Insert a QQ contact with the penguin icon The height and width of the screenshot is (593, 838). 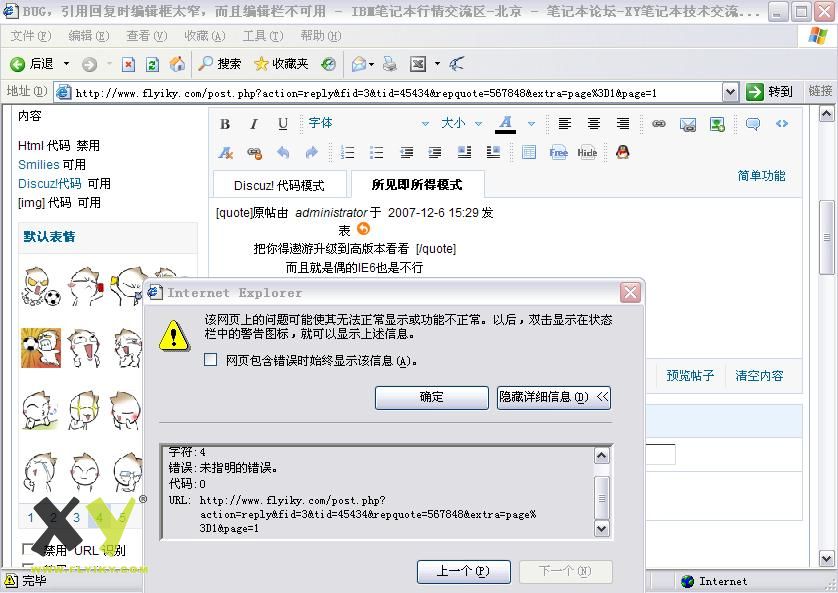623,153
